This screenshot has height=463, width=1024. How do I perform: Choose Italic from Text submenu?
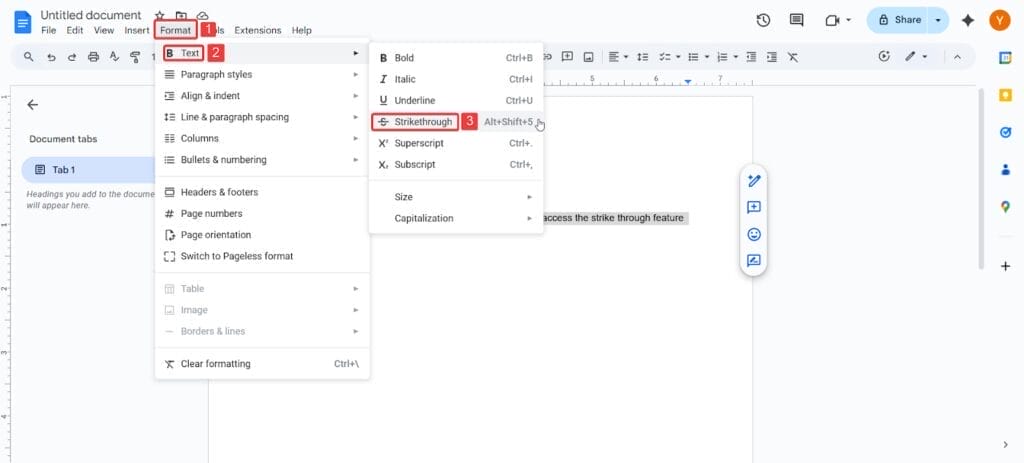456,79
